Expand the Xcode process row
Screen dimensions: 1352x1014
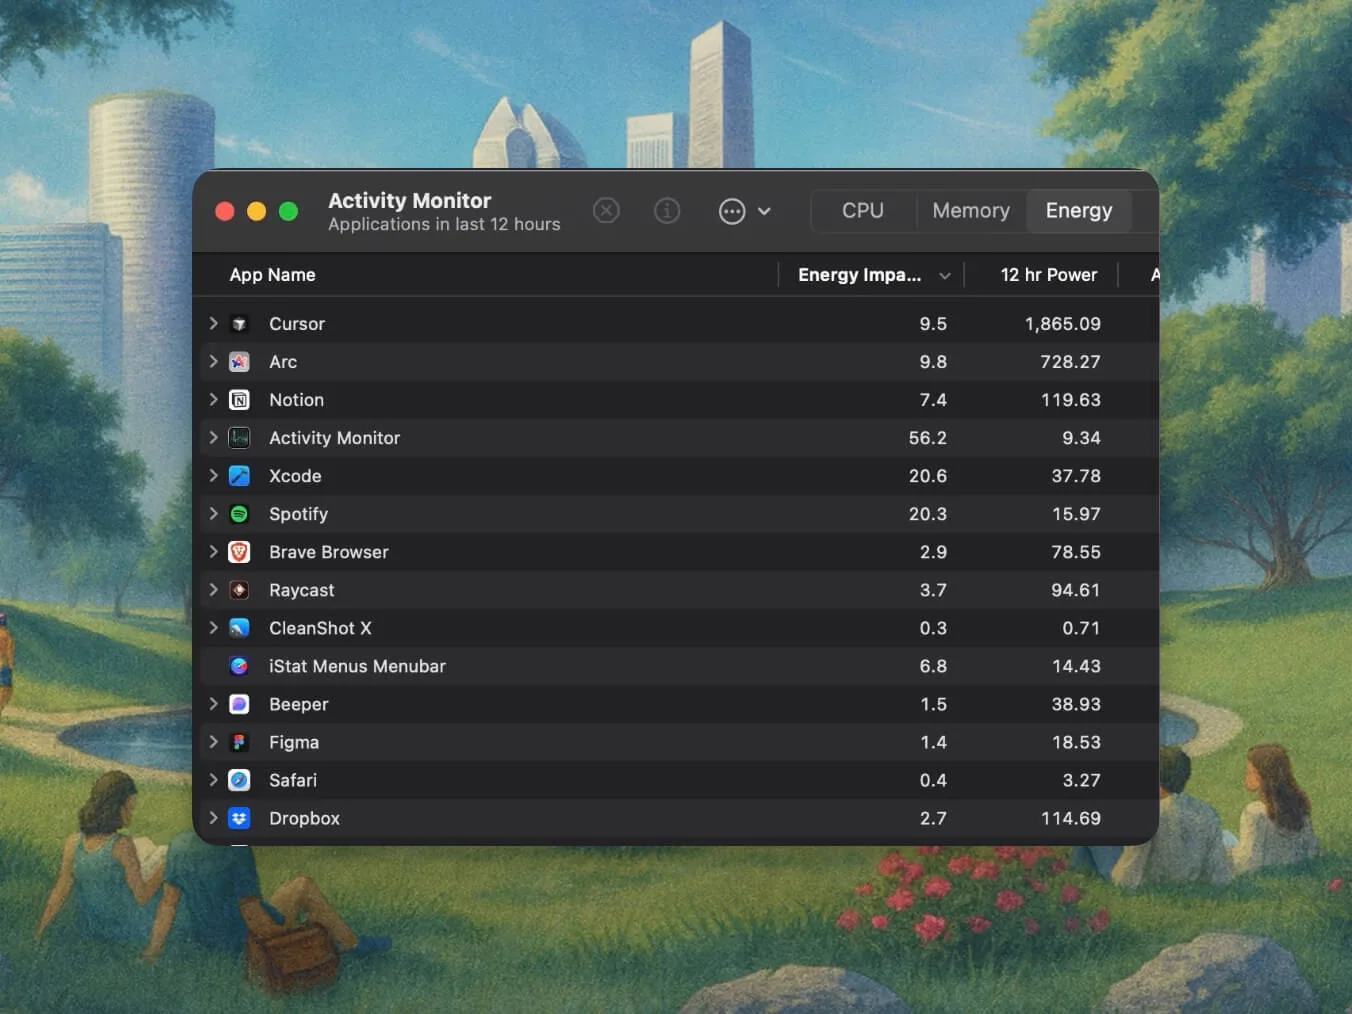tap(213, 475)
